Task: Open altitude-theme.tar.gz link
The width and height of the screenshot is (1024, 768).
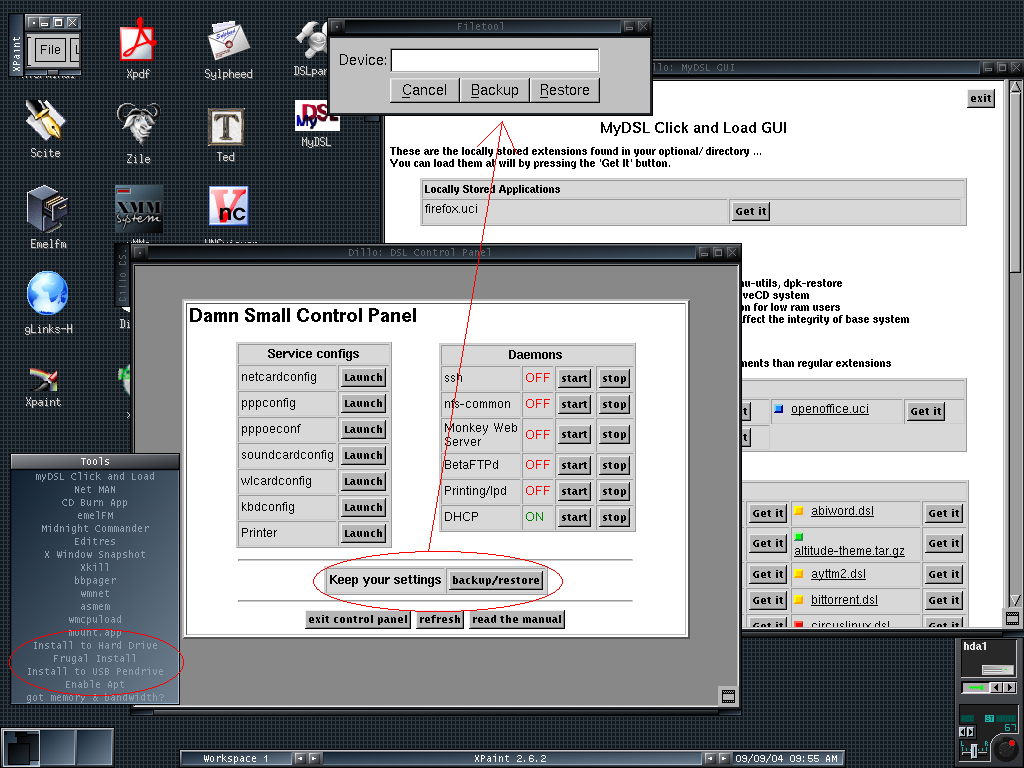Action: [x=849, y=551]
